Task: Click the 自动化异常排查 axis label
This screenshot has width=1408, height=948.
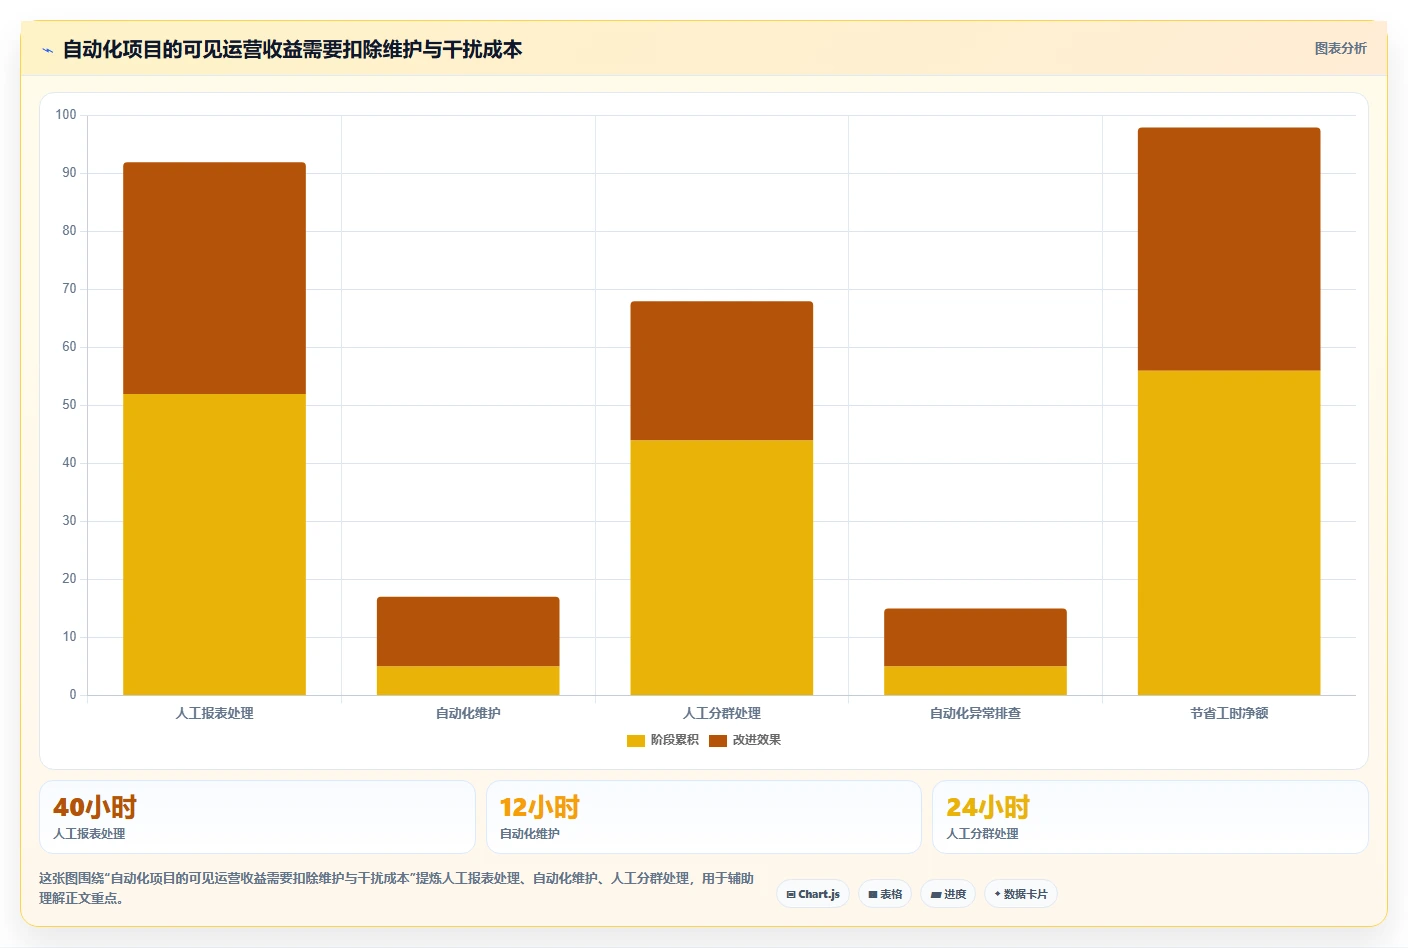Action: tap(975, 713)
